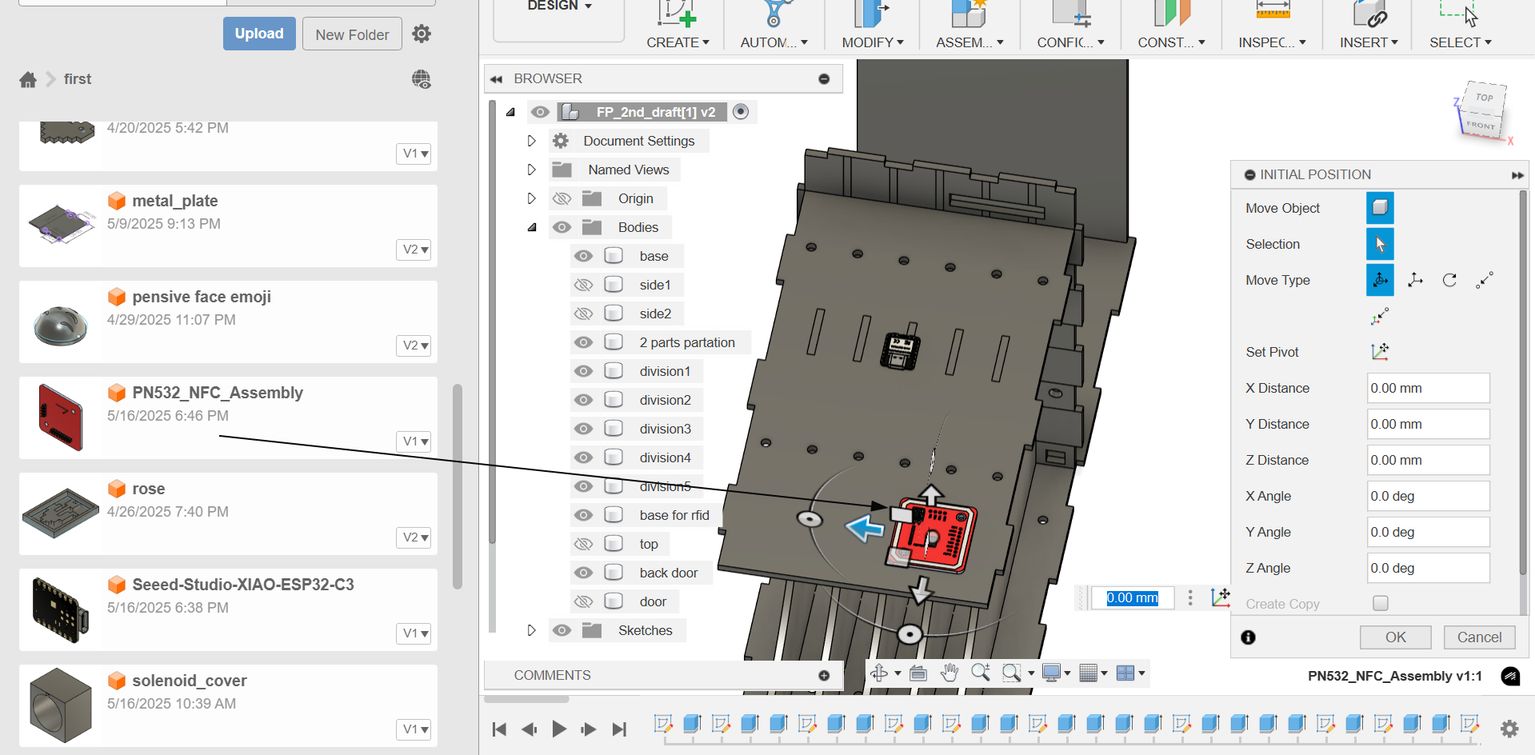This screenshot has width=1535, height=755.
Task: Open PN532_NFC_Assembly V1 version dropdown
Action: [414, 441]
